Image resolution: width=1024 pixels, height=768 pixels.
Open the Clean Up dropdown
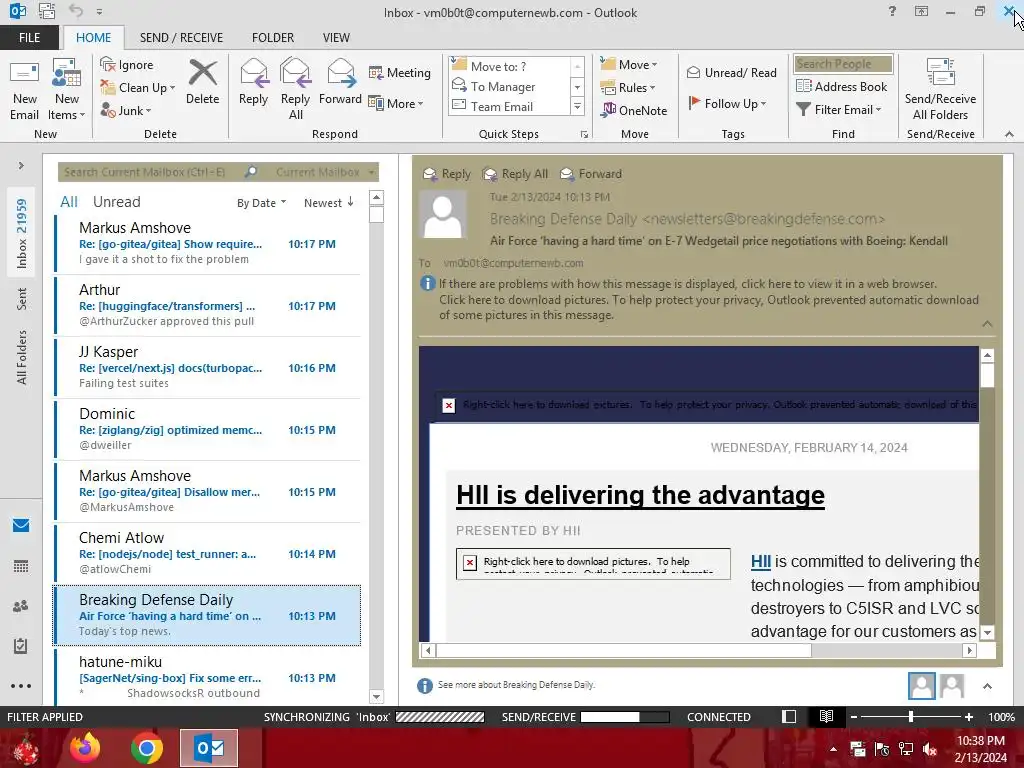tap(138, 88)
